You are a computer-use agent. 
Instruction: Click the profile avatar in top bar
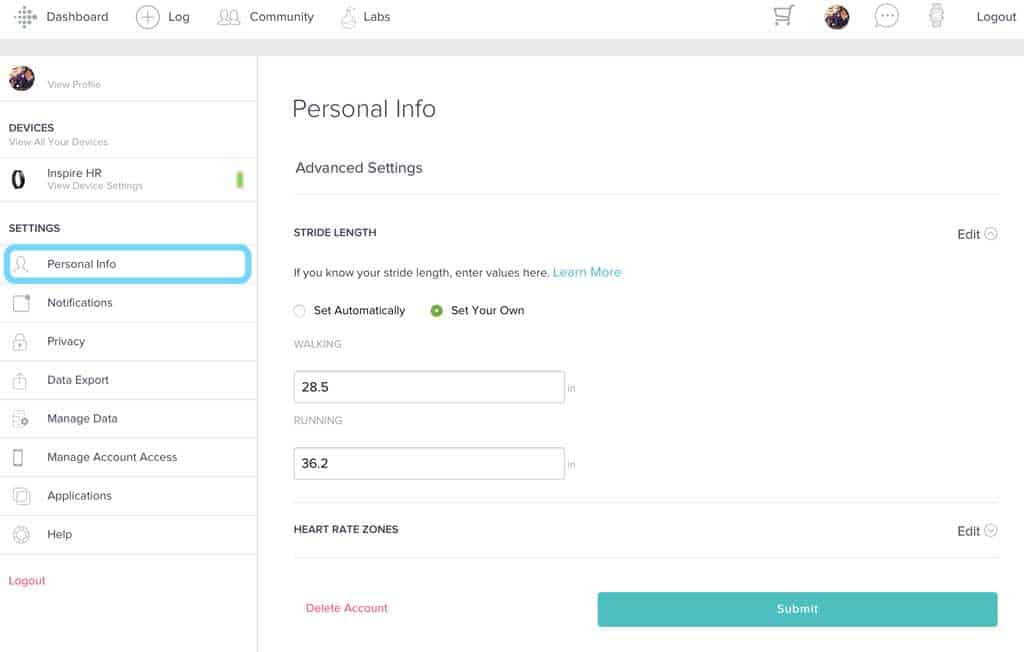point(836,17)
